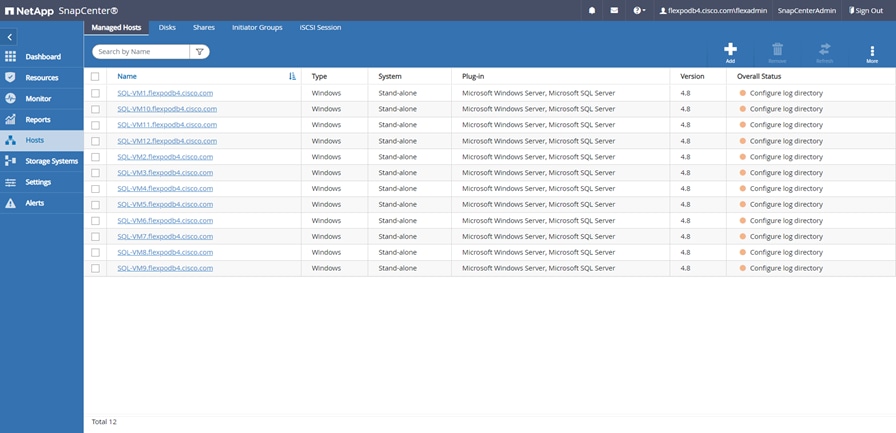Image resolution: width=896 pixels, height=433 pixels.
Task: Switch to the Managed Hosts tab
Action: point(116,27)
